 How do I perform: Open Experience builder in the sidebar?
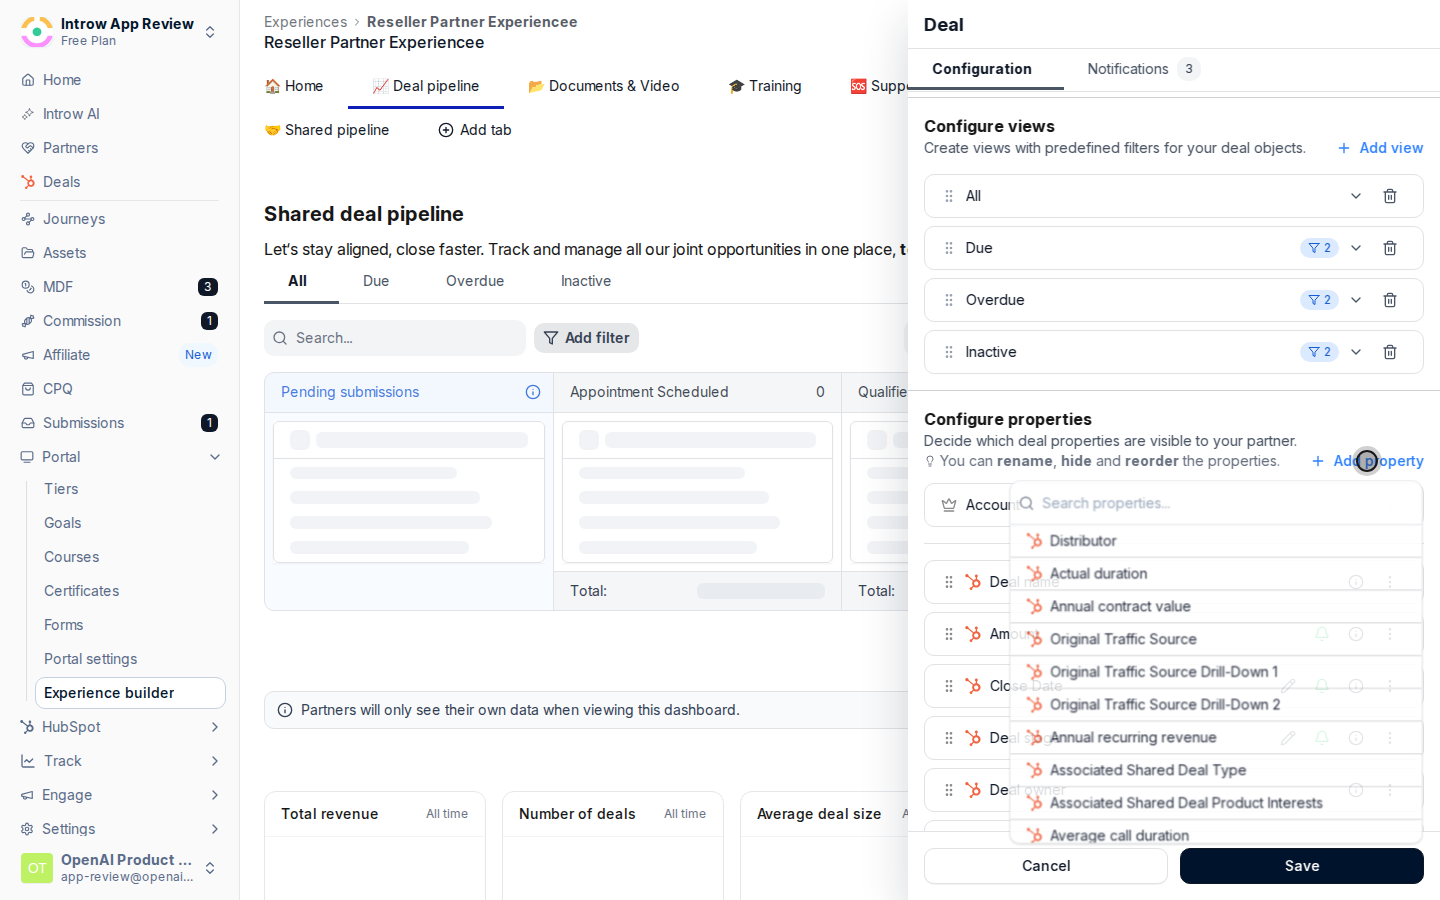coord(130,693)
